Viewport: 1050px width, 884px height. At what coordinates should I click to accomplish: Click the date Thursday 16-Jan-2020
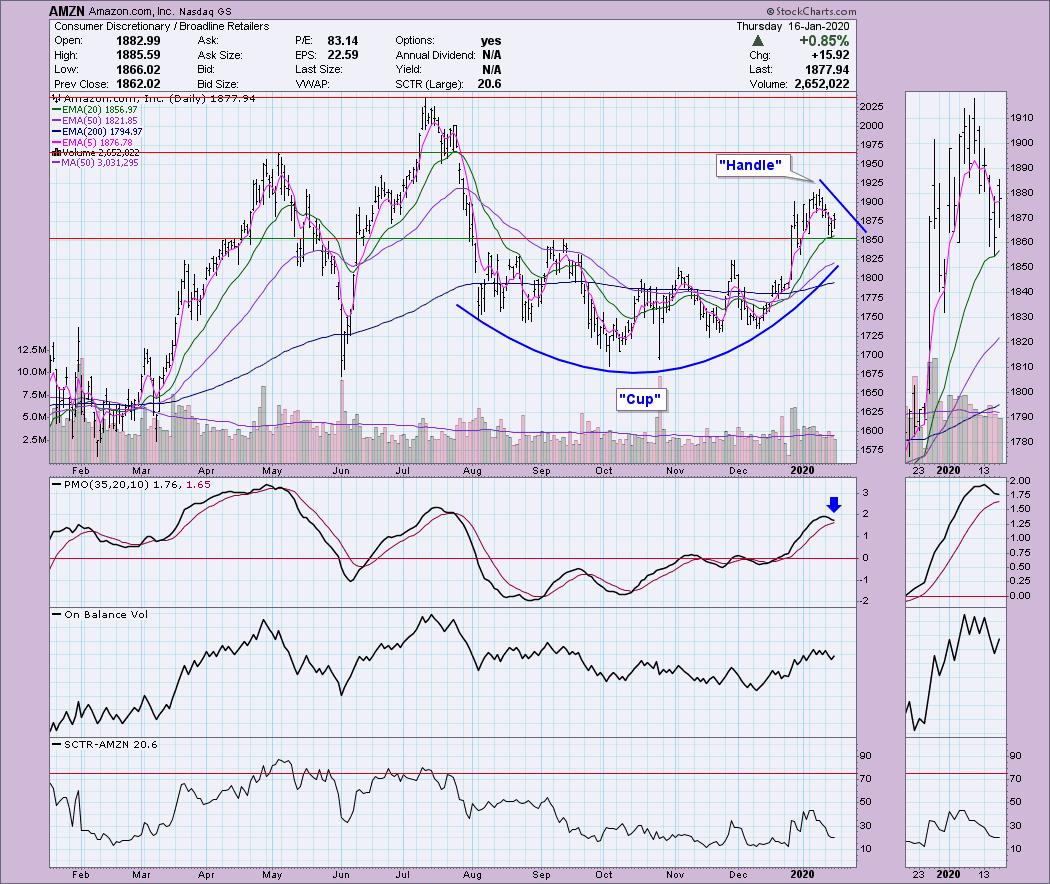pyautogui.click(x=793, y=26)
